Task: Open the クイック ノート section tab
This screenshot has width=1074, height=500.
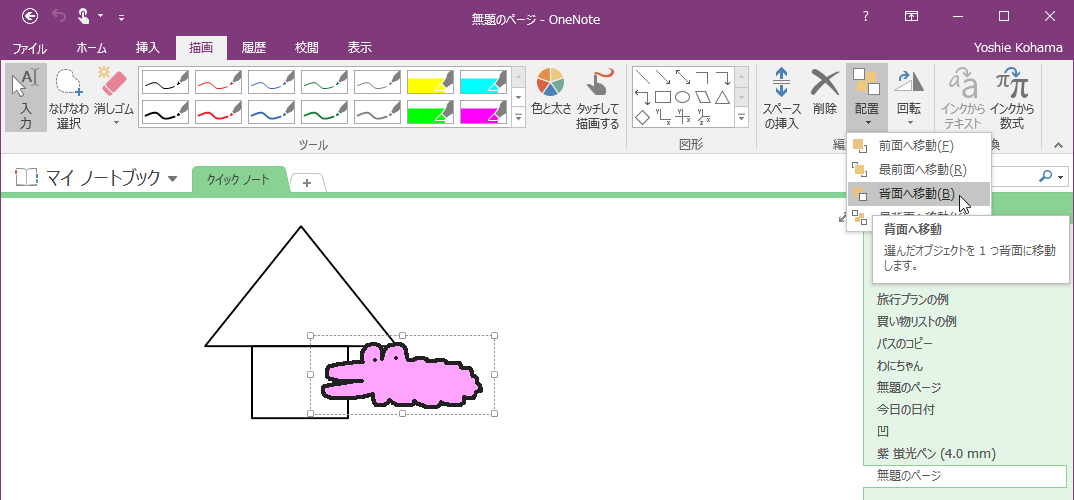Action: (238, 180)
